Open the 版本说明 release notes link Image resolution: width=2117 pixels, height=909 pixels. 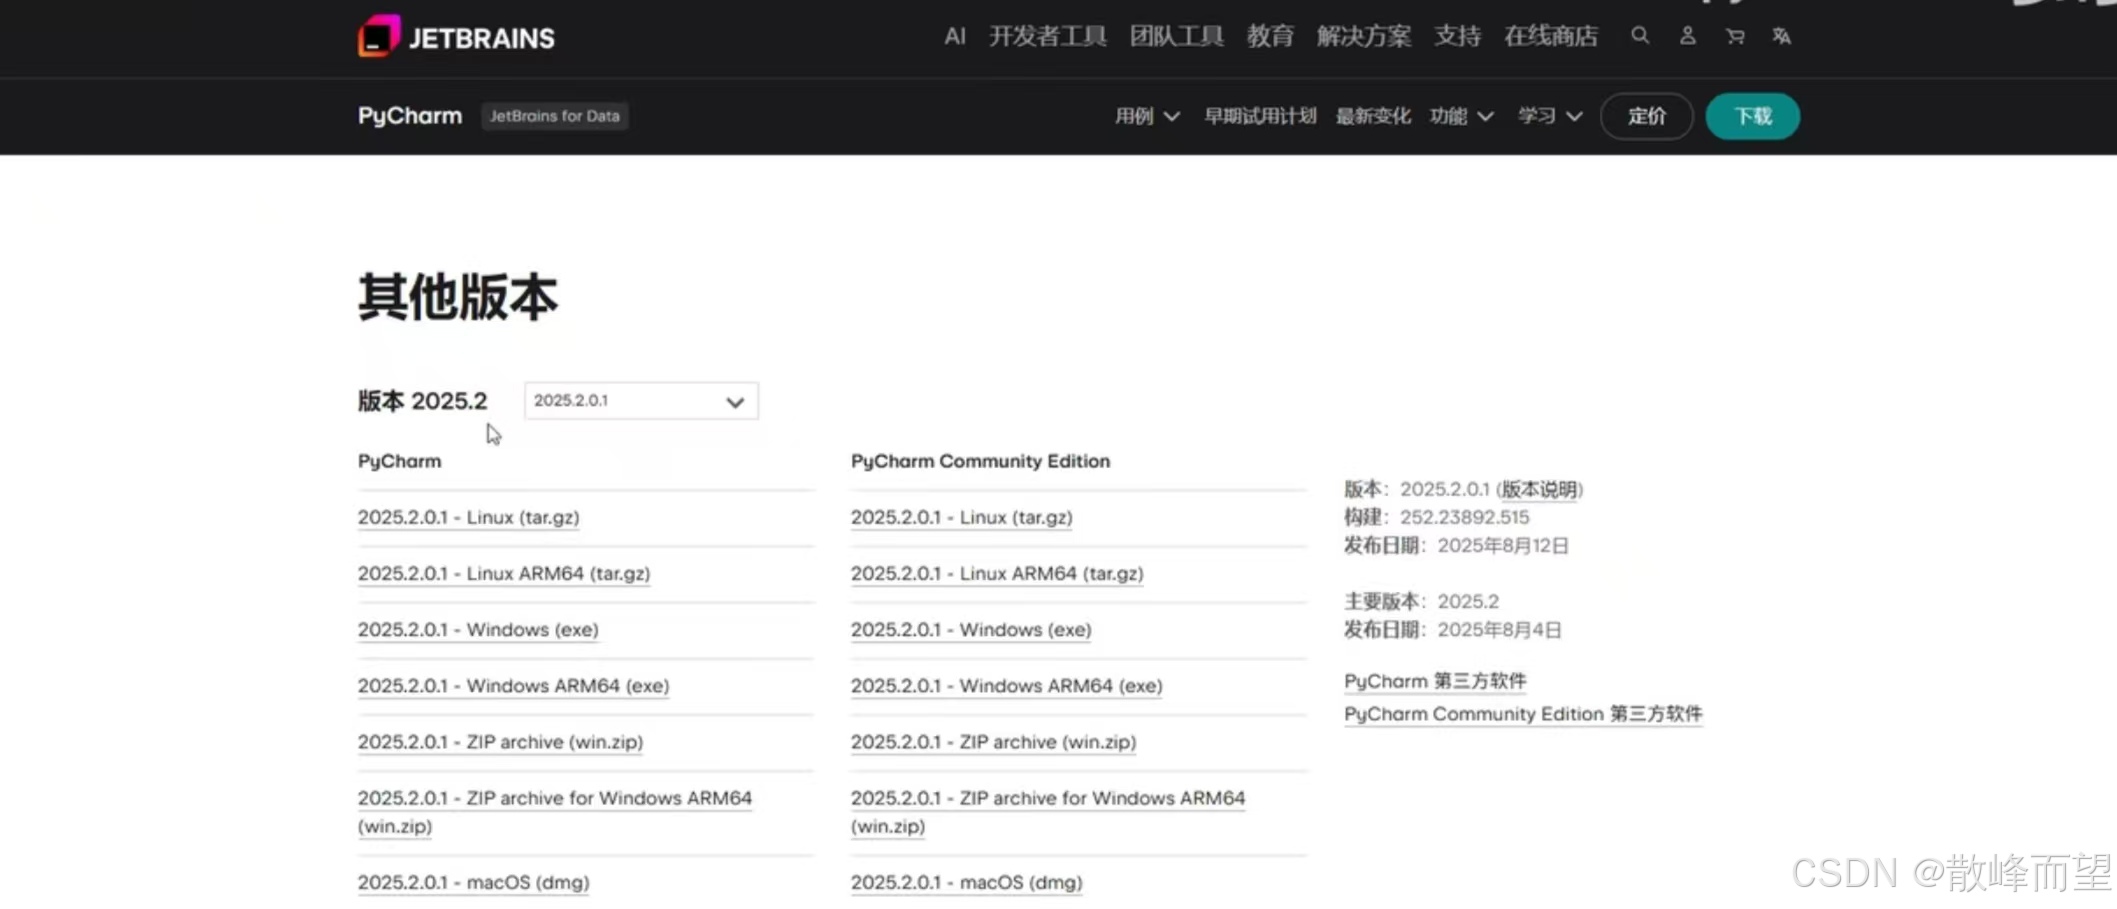pyautogui.click(x=1539, y=489)
